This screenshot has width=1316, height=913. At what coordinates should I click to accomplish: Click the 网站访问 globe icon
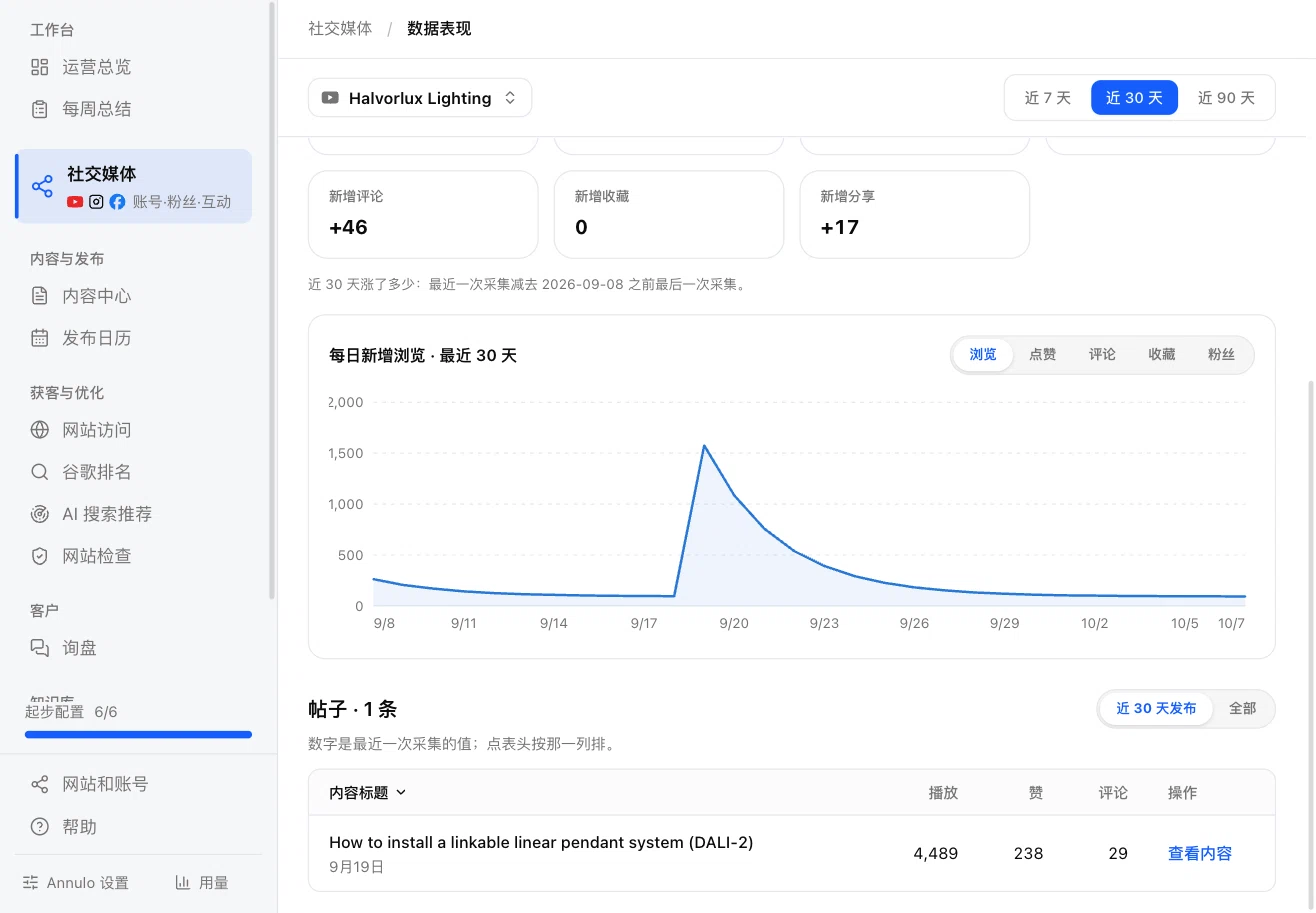[40, 430]
